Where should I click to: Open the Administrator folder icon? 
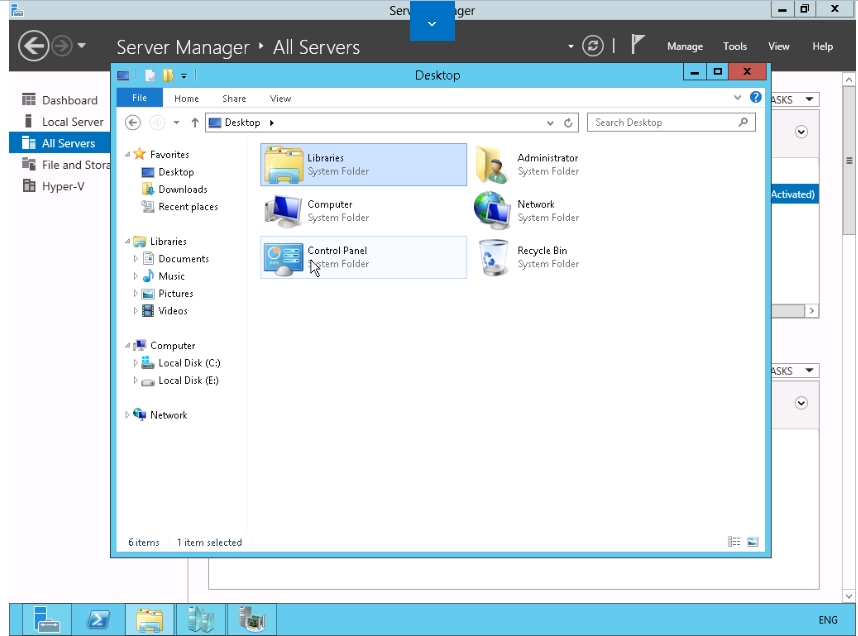[x=492, y=164]
